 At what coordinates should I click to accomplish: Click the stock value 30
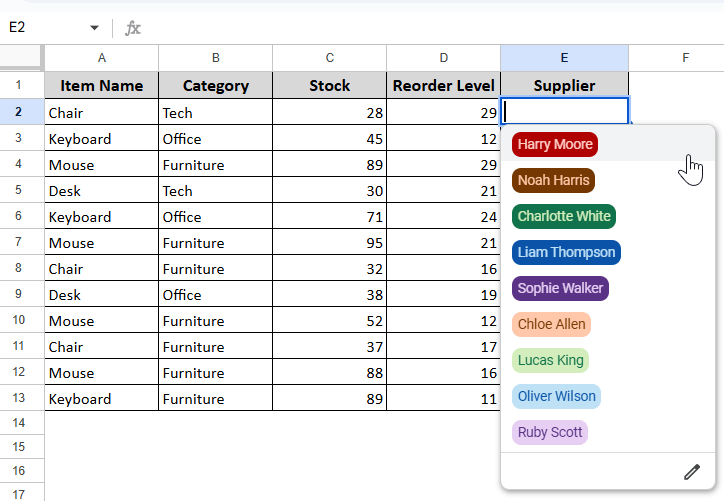(330, 190)
